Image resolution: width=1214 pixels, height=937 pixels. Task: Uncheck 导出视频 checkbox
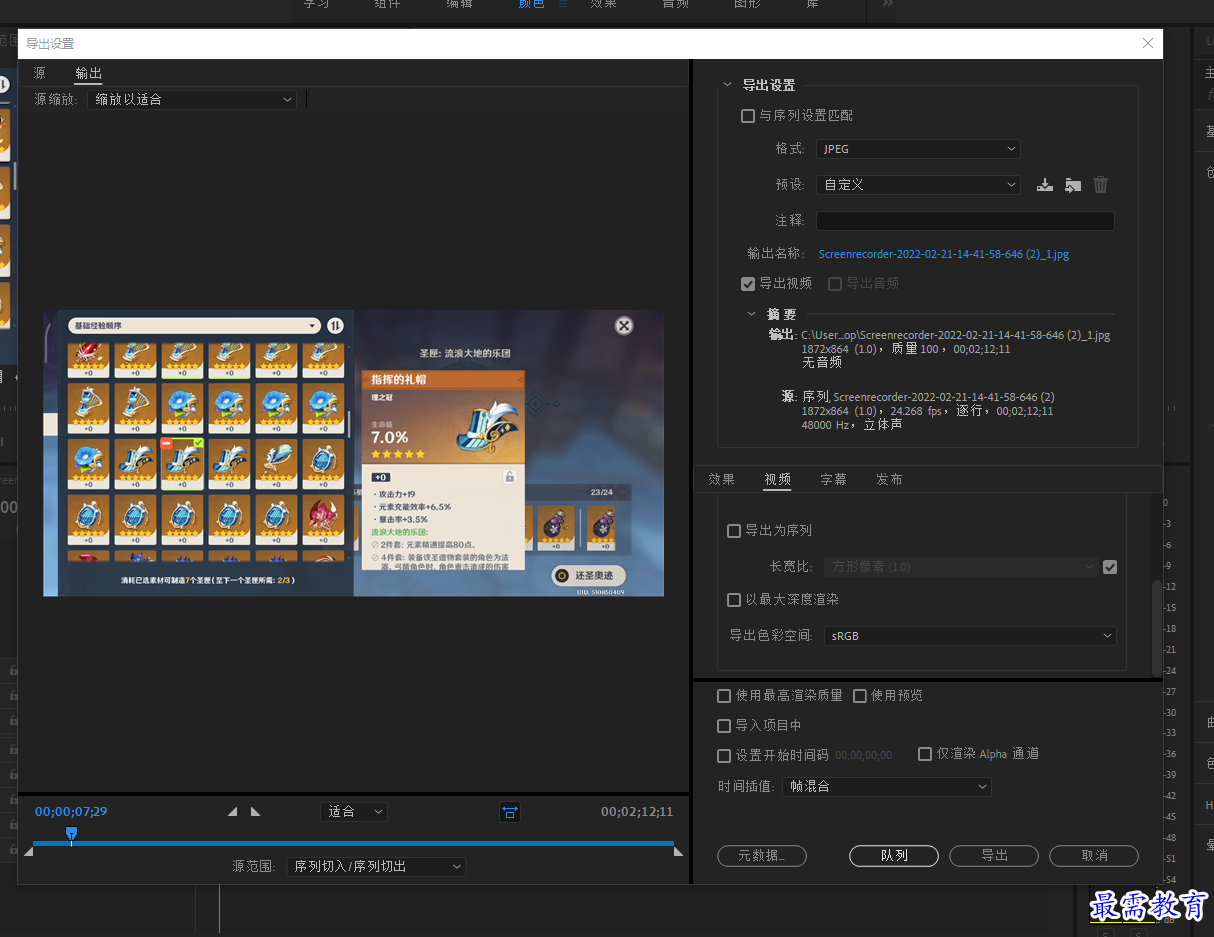point(748,284)
